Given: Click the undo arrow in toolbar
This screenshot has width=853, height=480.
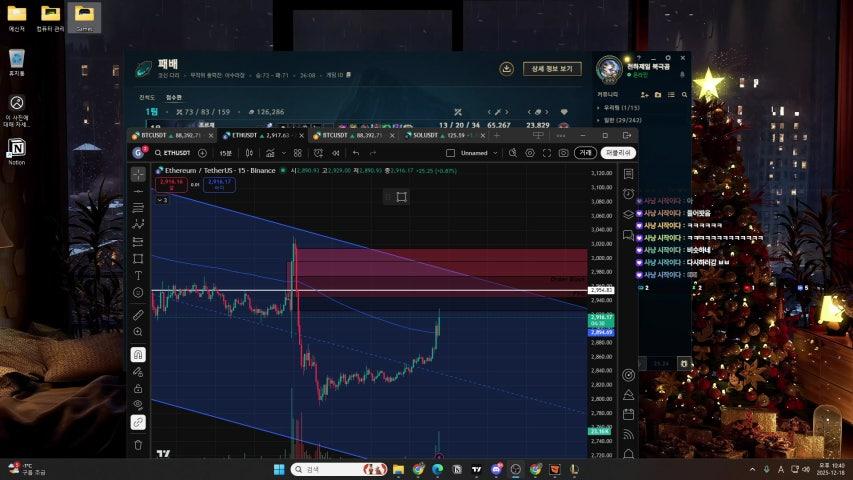Looking at the screenshot, I should (x=356, y=153).
